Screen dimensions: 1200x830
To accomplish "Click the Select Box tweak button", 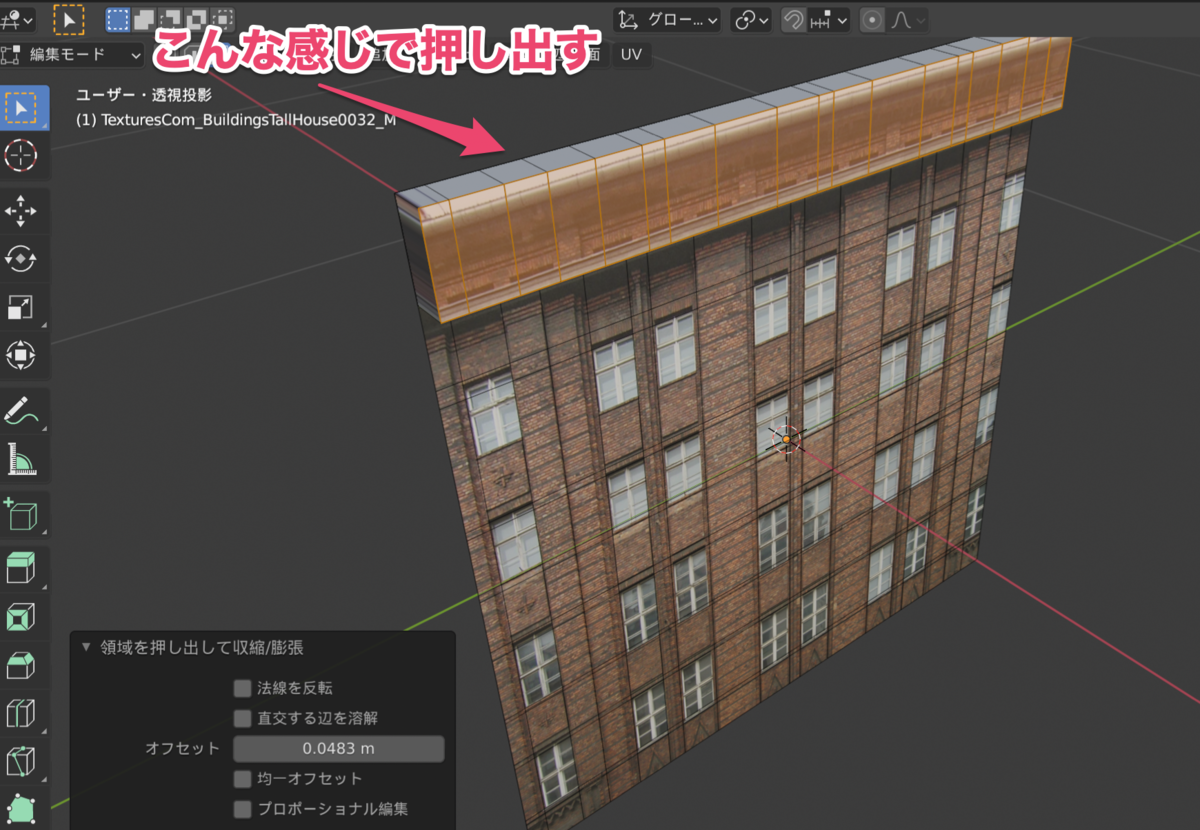I will click(x=68, y=17).
